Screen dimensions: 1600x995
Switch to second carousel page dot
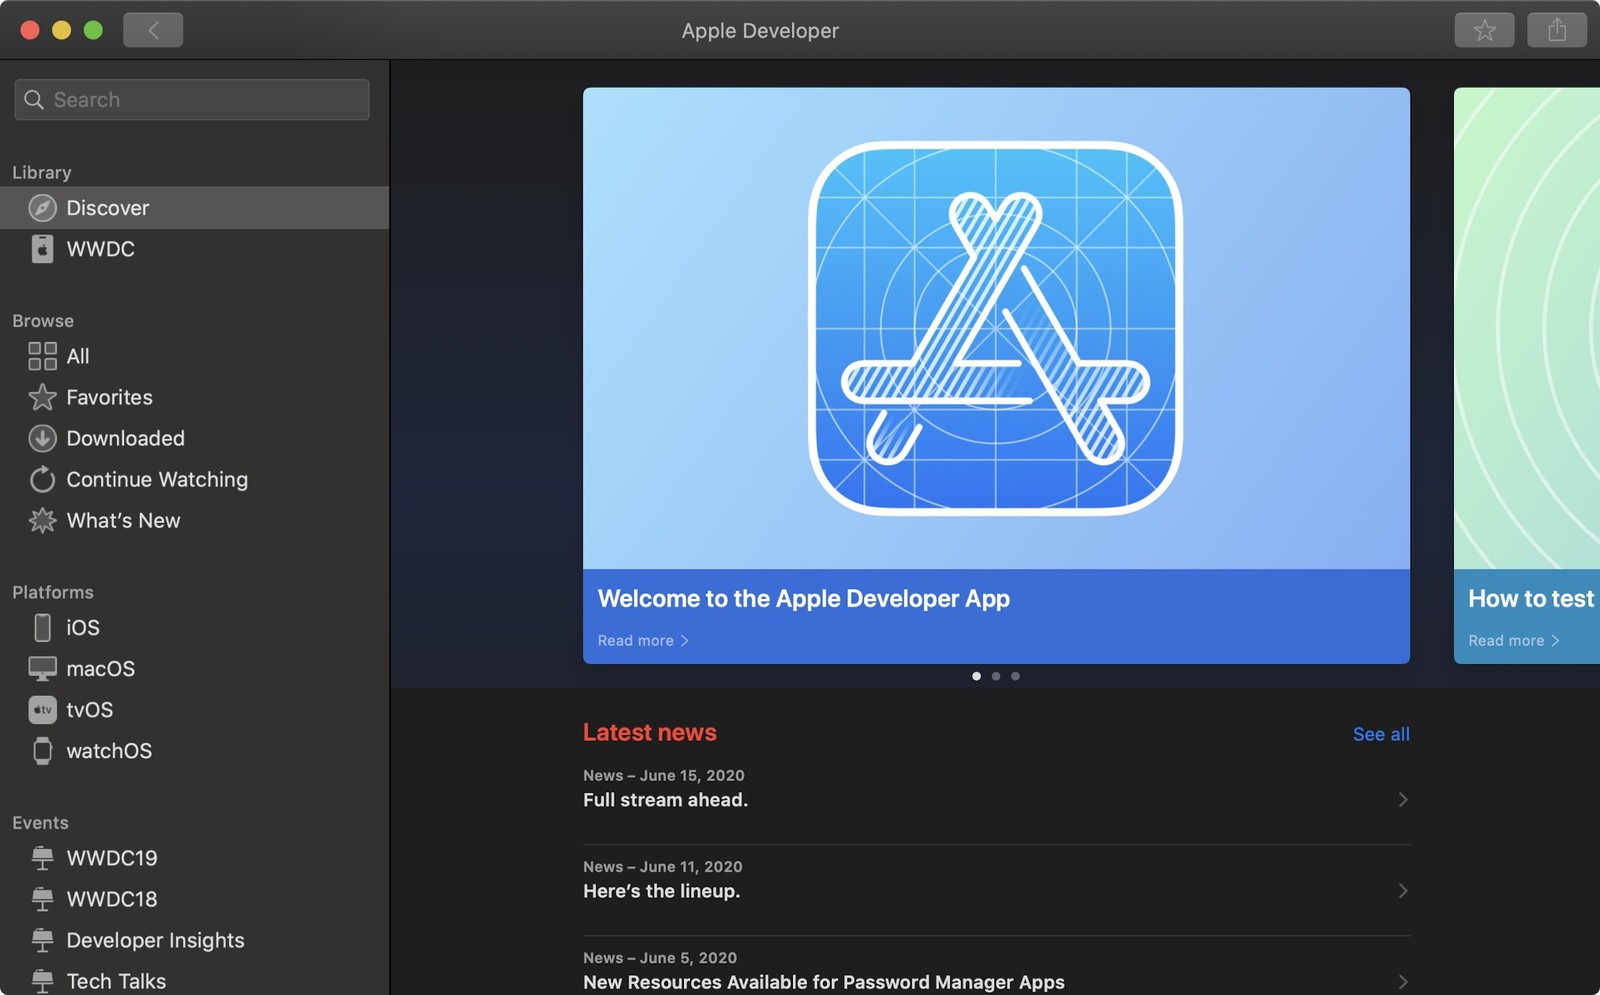(996, 676)
